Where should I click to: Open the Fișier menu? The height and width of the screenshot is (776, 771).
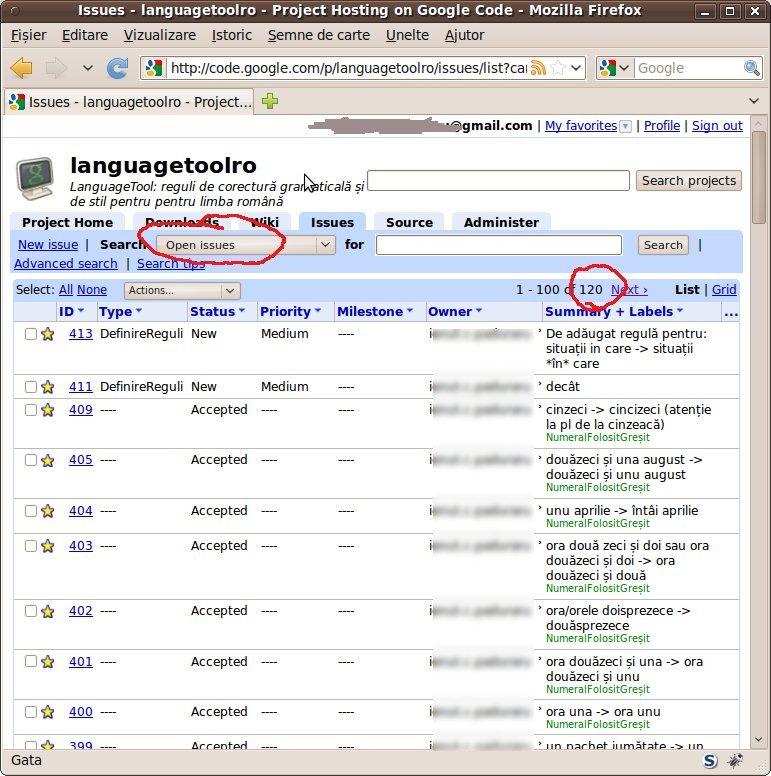(28, 35)
